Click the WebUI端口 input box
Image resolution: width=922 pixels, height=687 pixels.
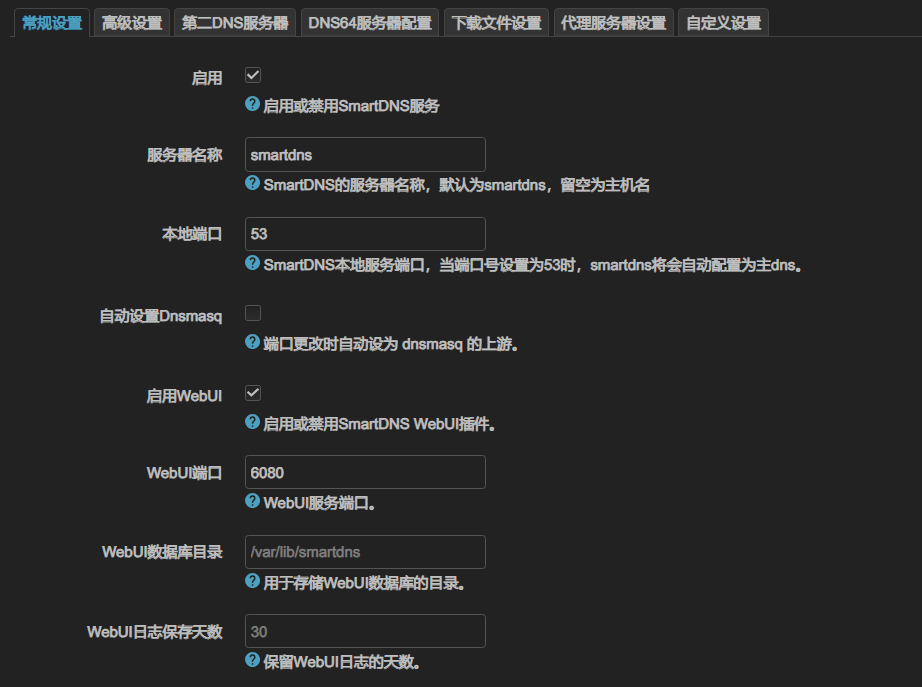click(364, 472)
